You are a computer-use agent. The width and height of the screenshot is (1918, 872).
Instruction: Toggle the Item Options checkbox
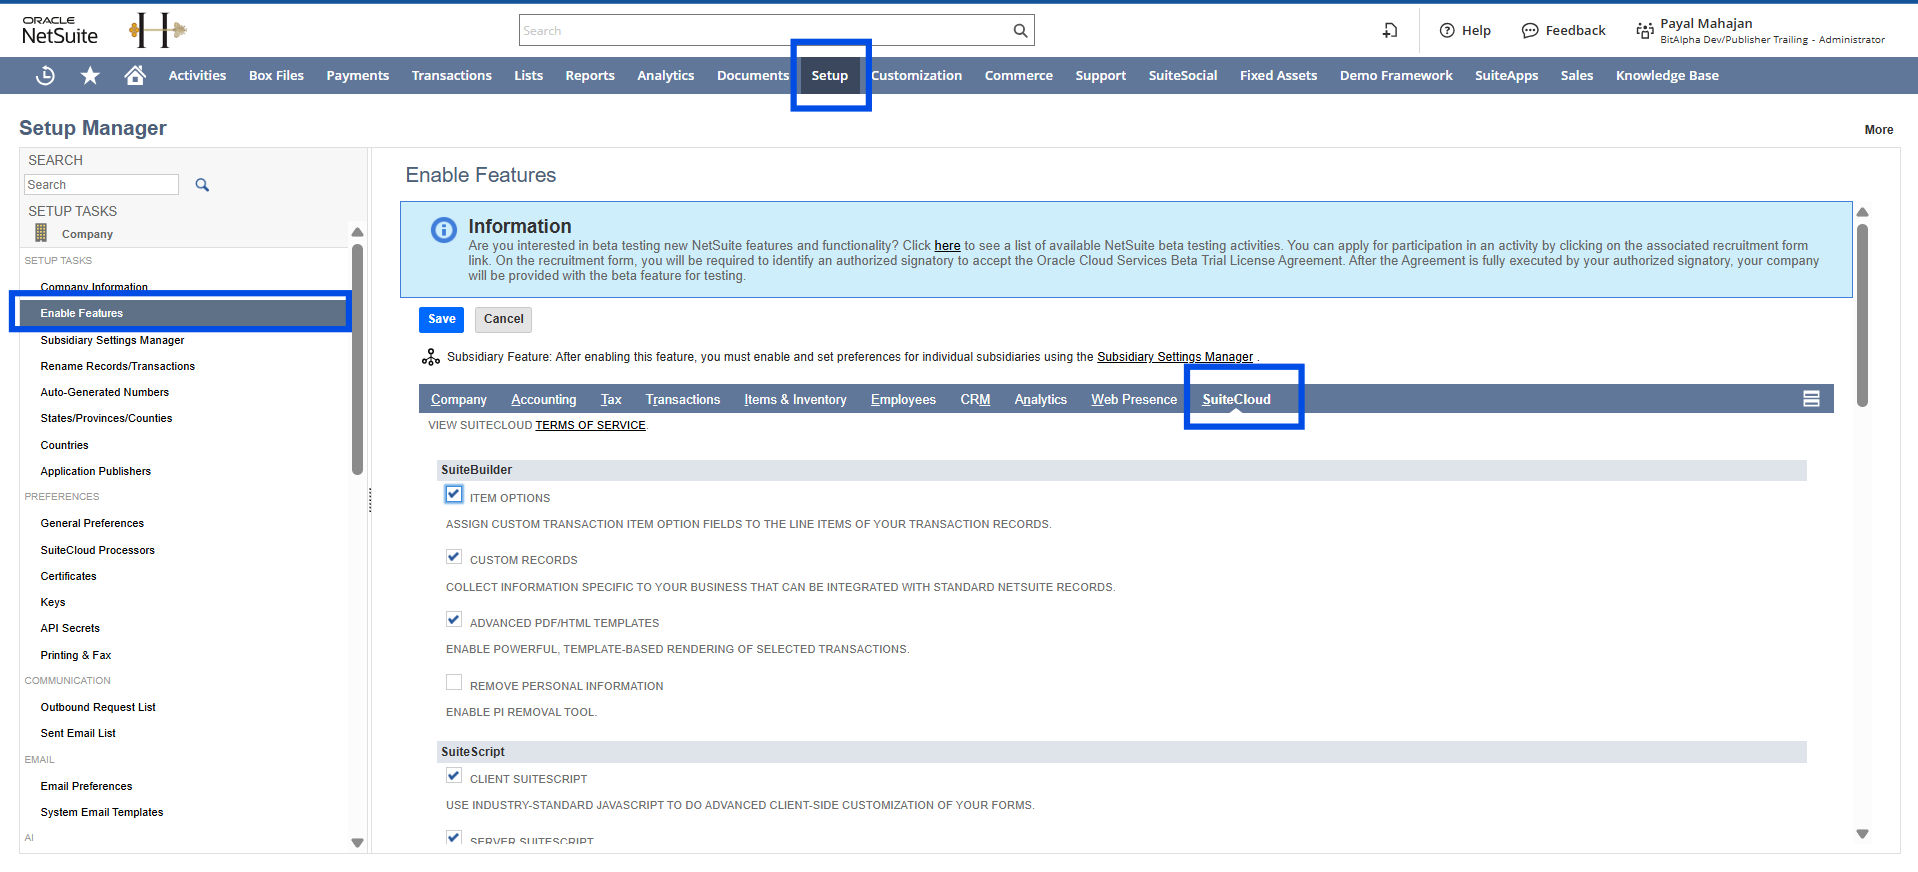pos(454,494)
